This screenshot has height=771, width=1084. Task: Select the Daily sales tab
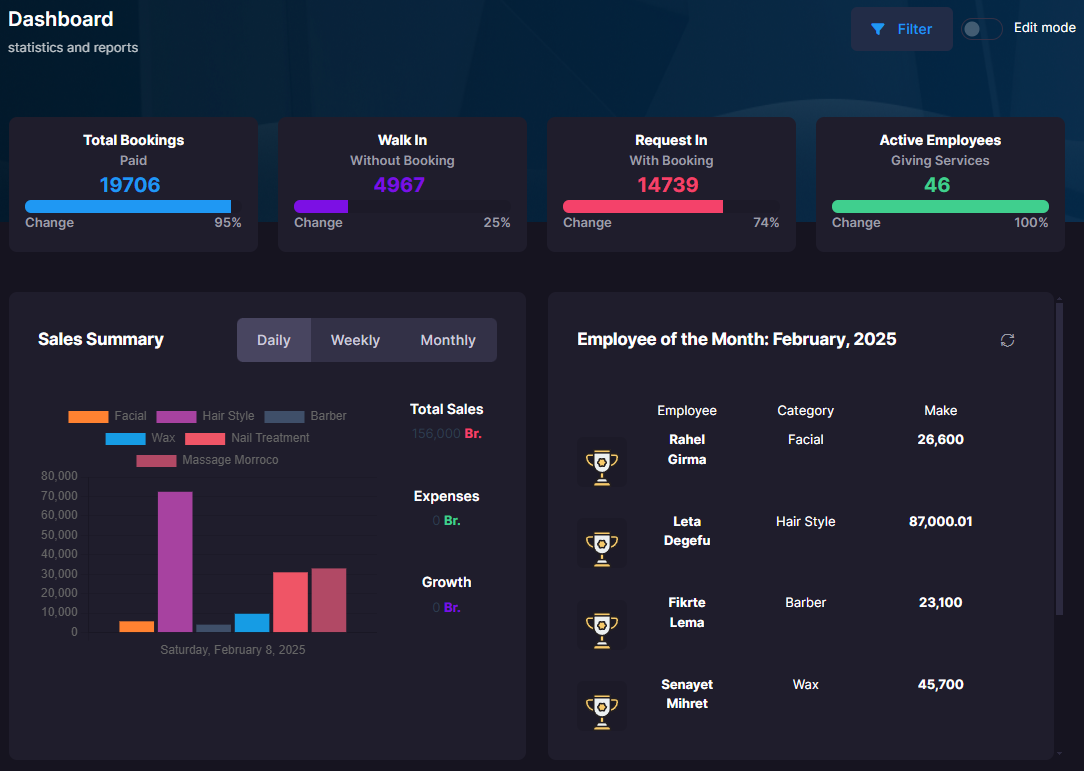tap(273, 340)
